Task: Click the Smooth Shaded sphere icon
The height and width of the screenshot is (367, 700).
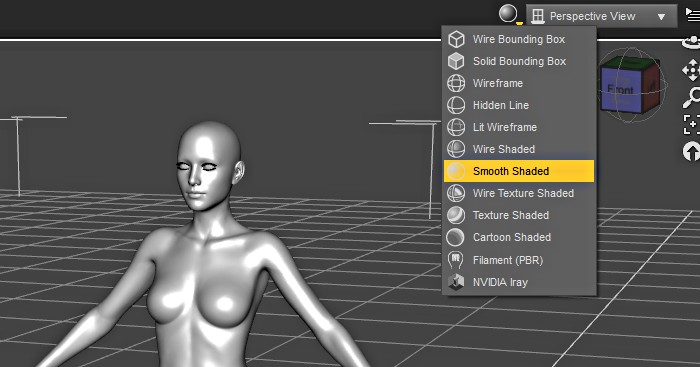Action: 456,171
